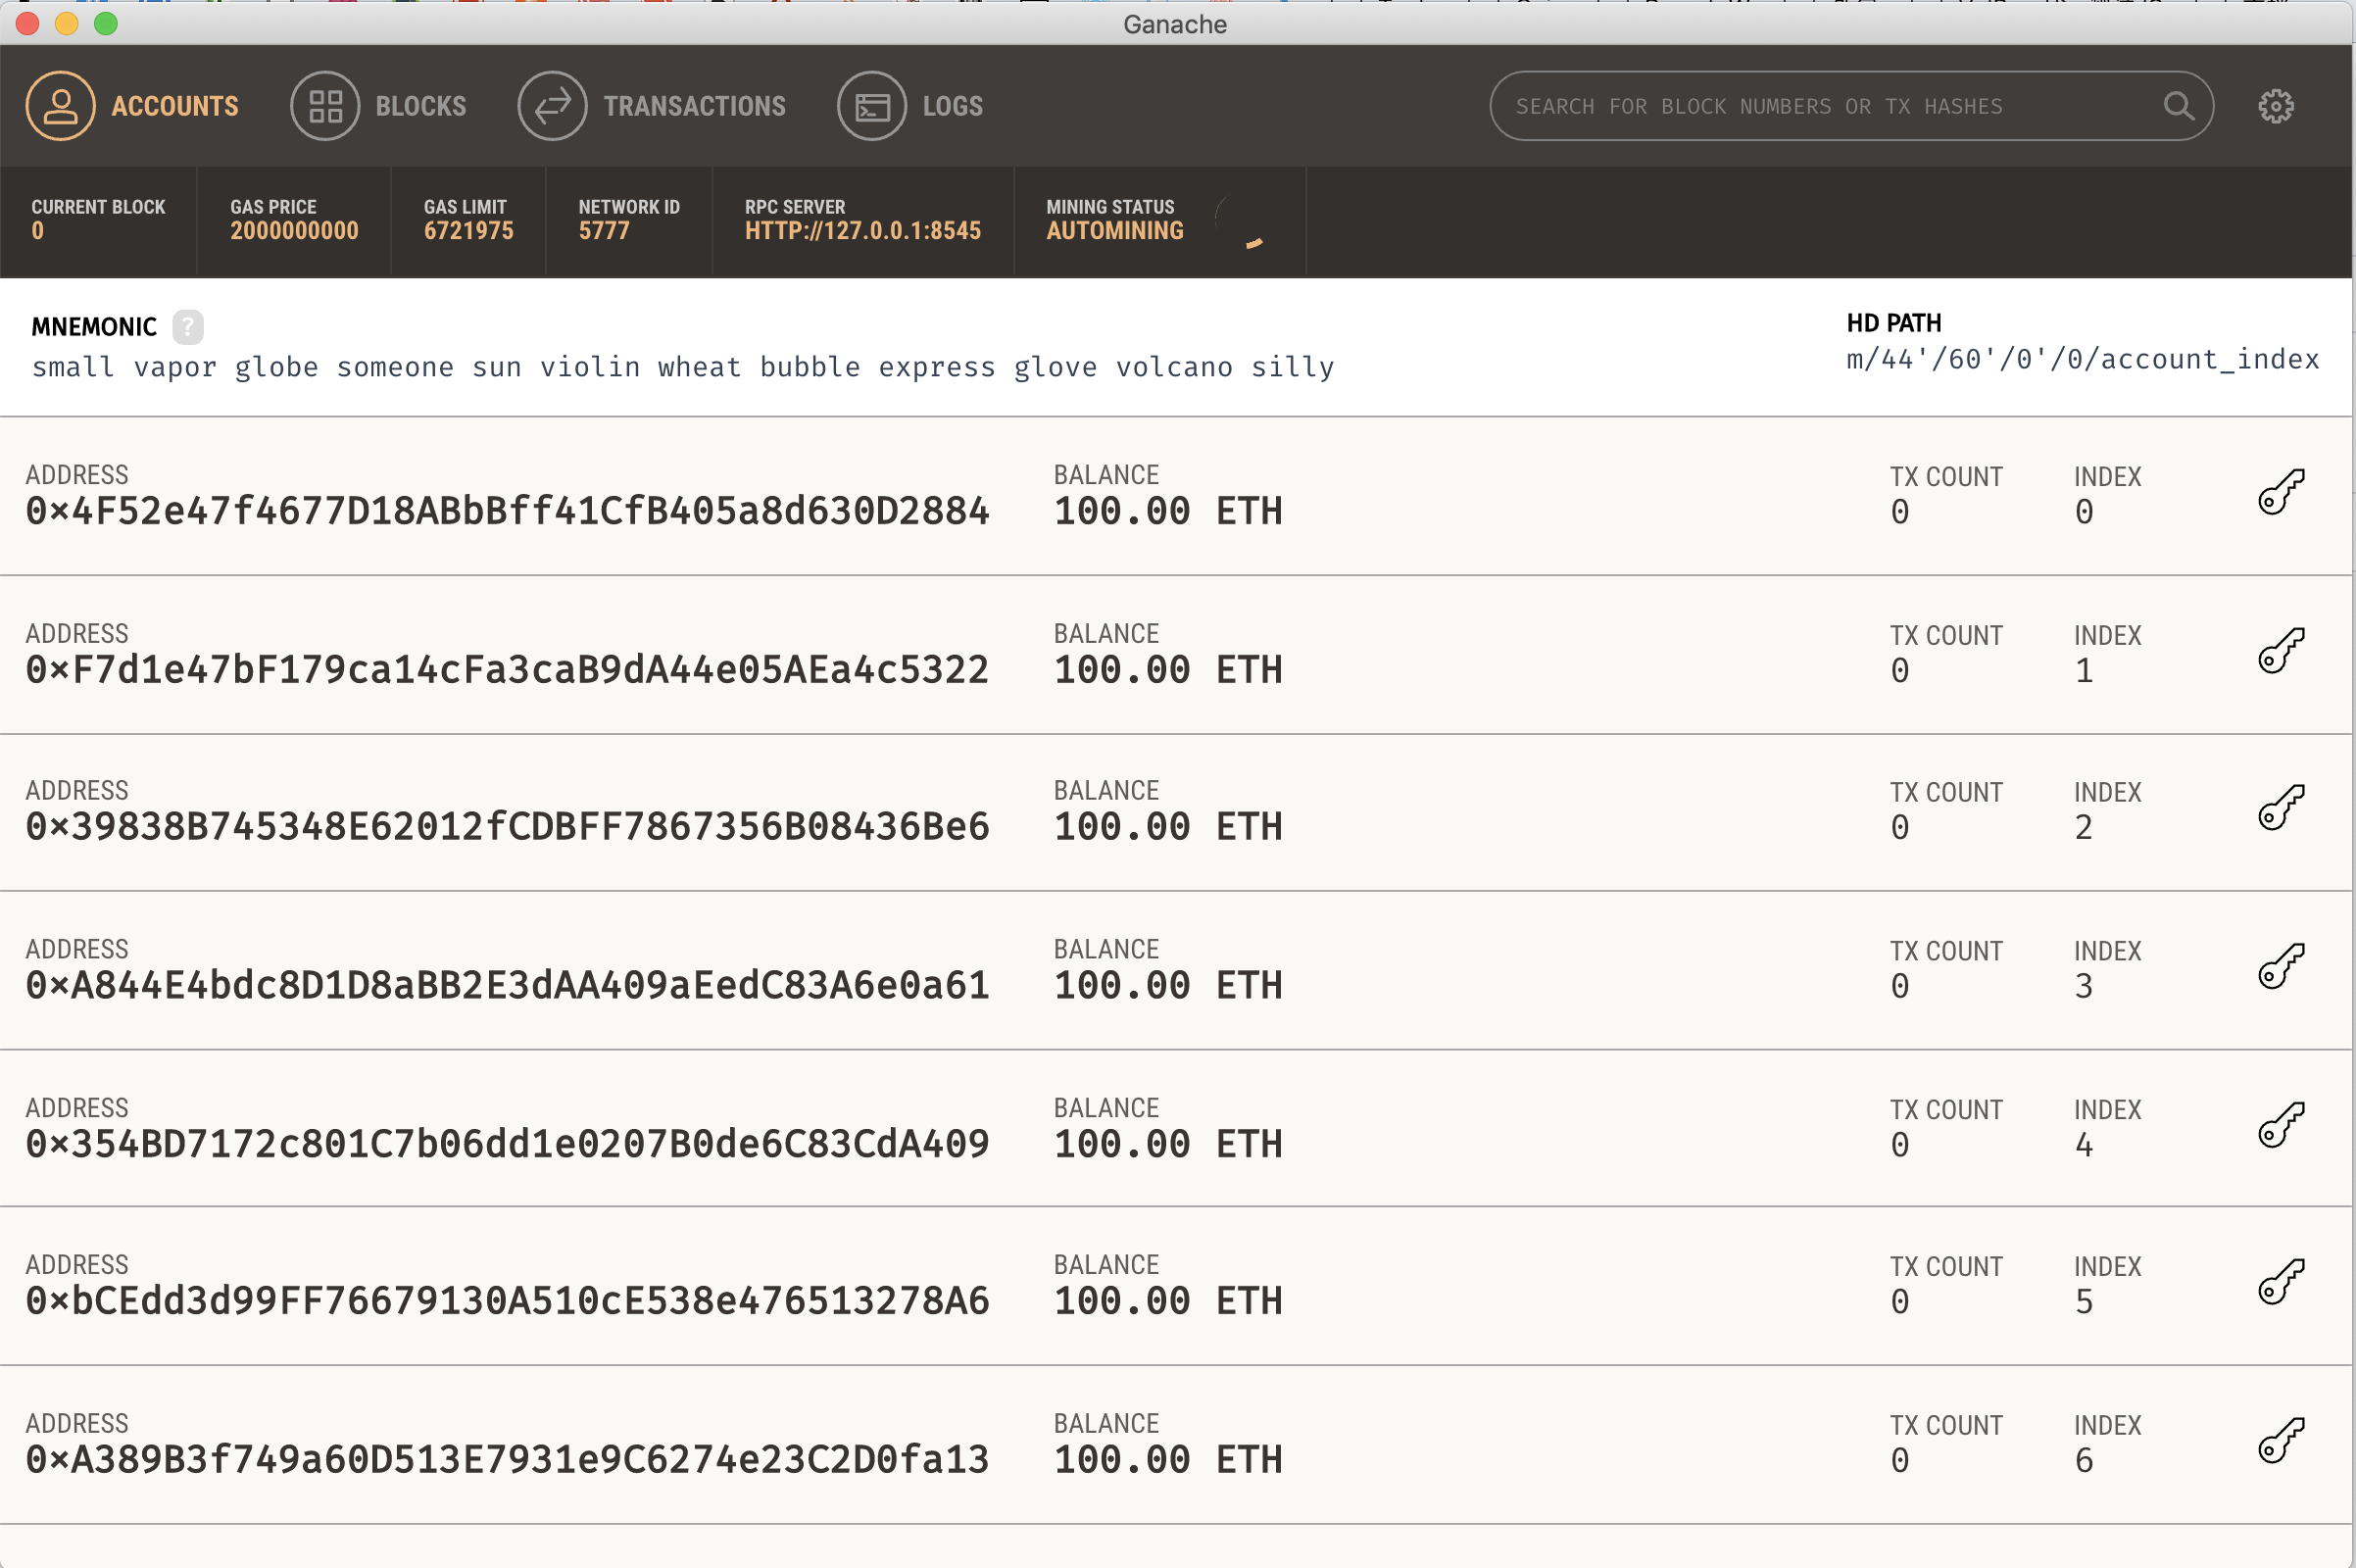The image size is (2356, 1568).
Task: Show private key for account index 3
Action: 2281,967
